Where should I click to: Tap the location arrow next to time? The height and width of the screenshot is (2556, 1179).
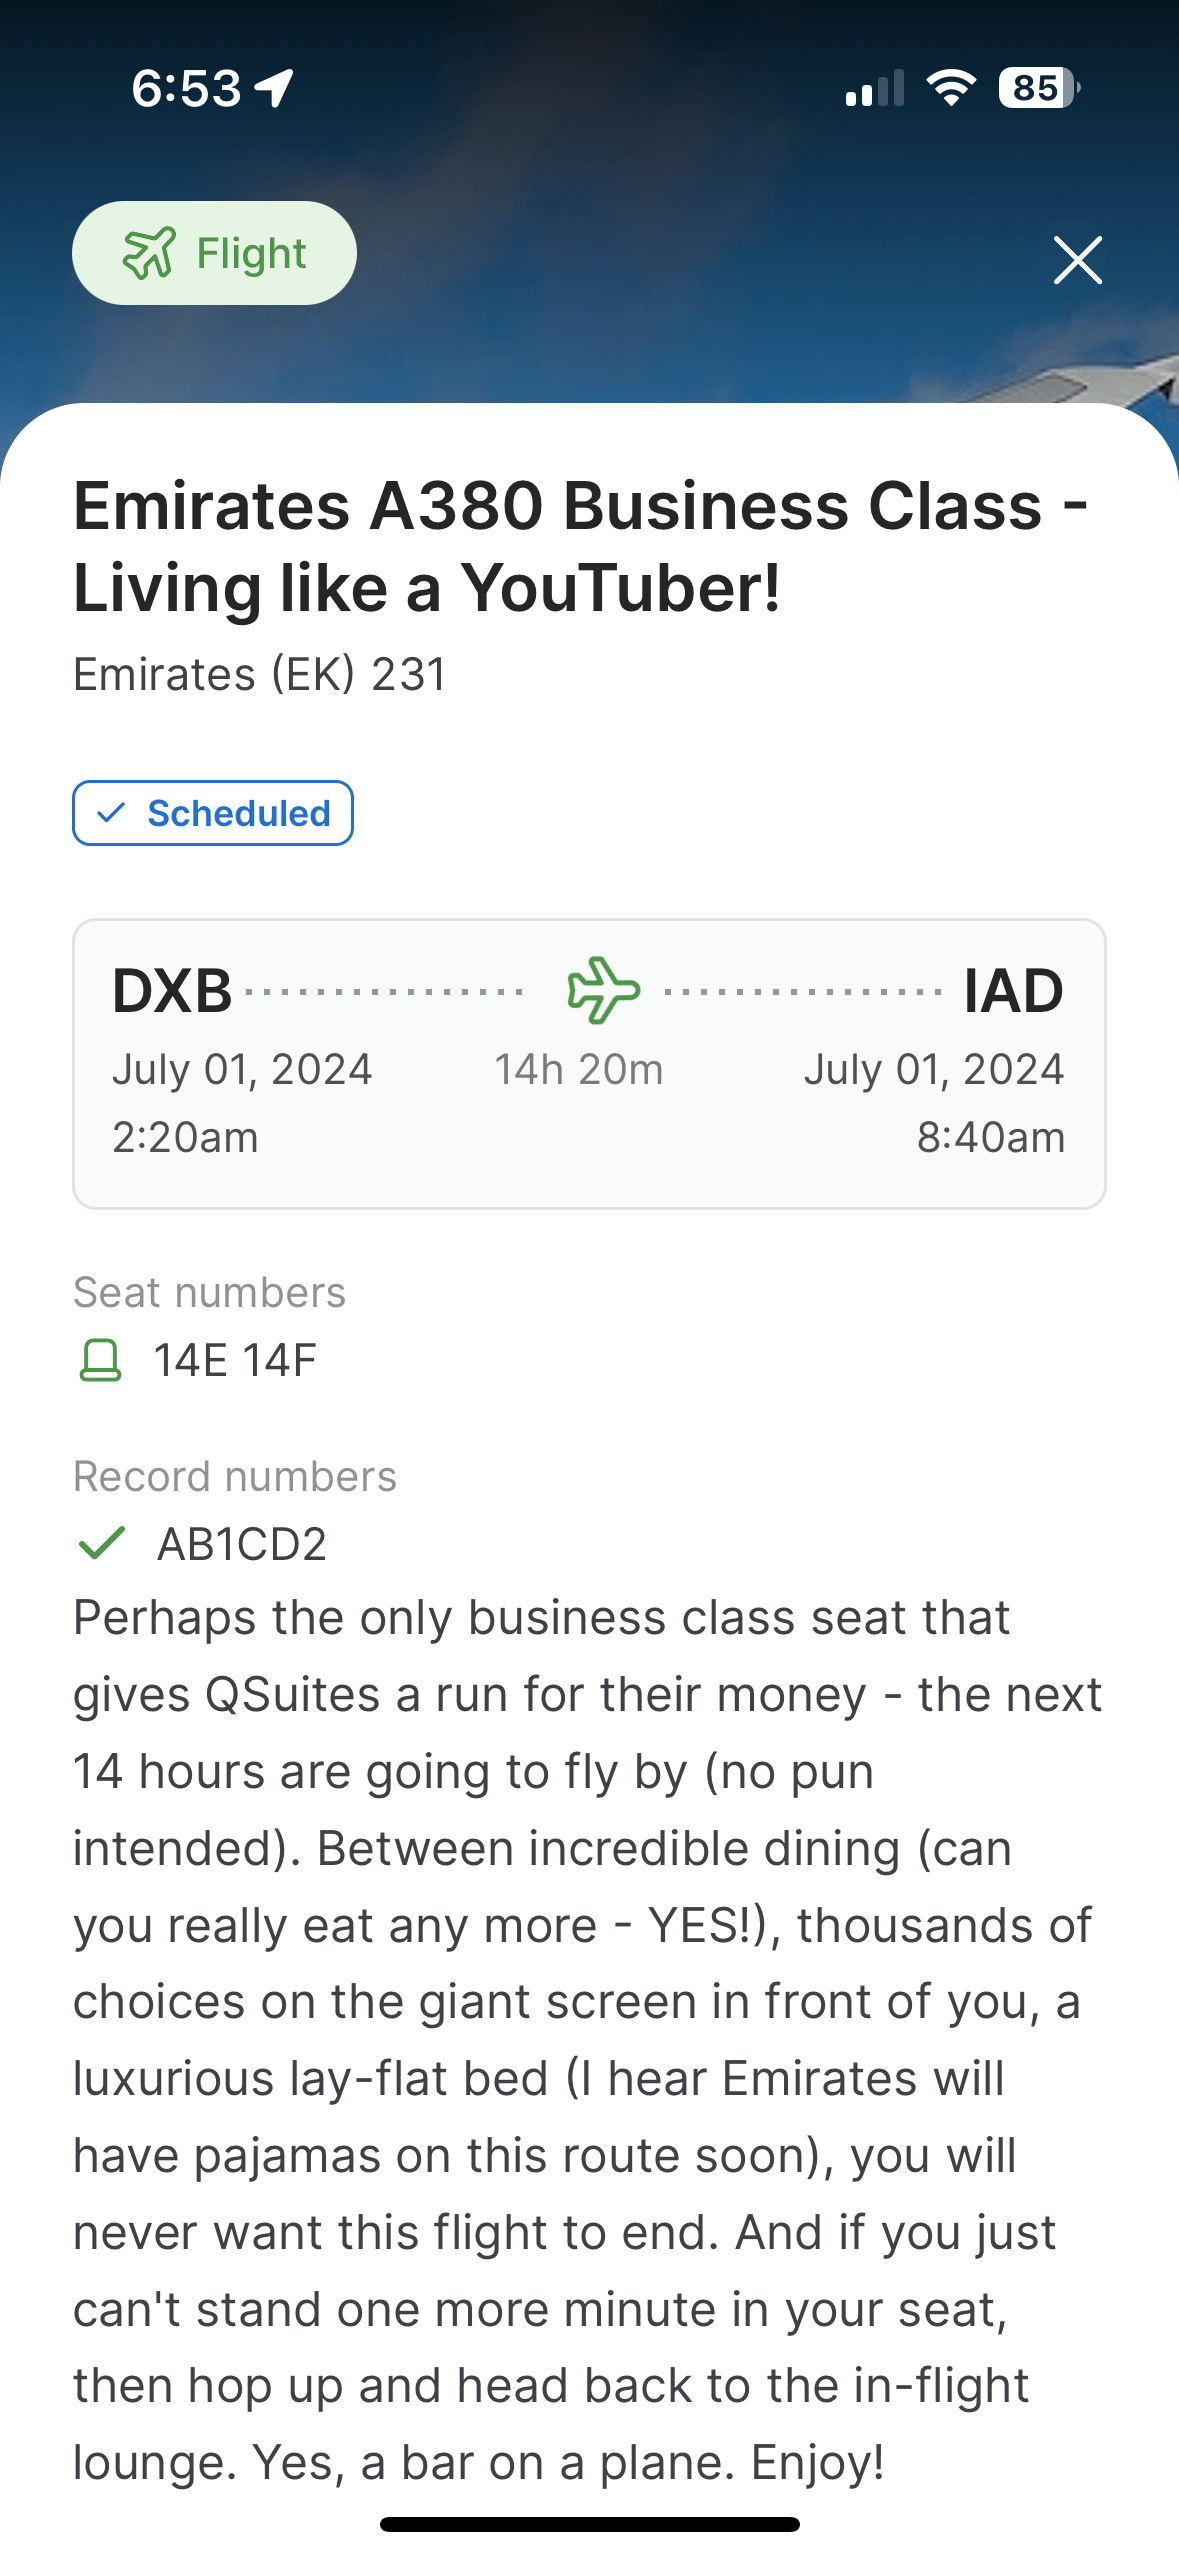274,88
